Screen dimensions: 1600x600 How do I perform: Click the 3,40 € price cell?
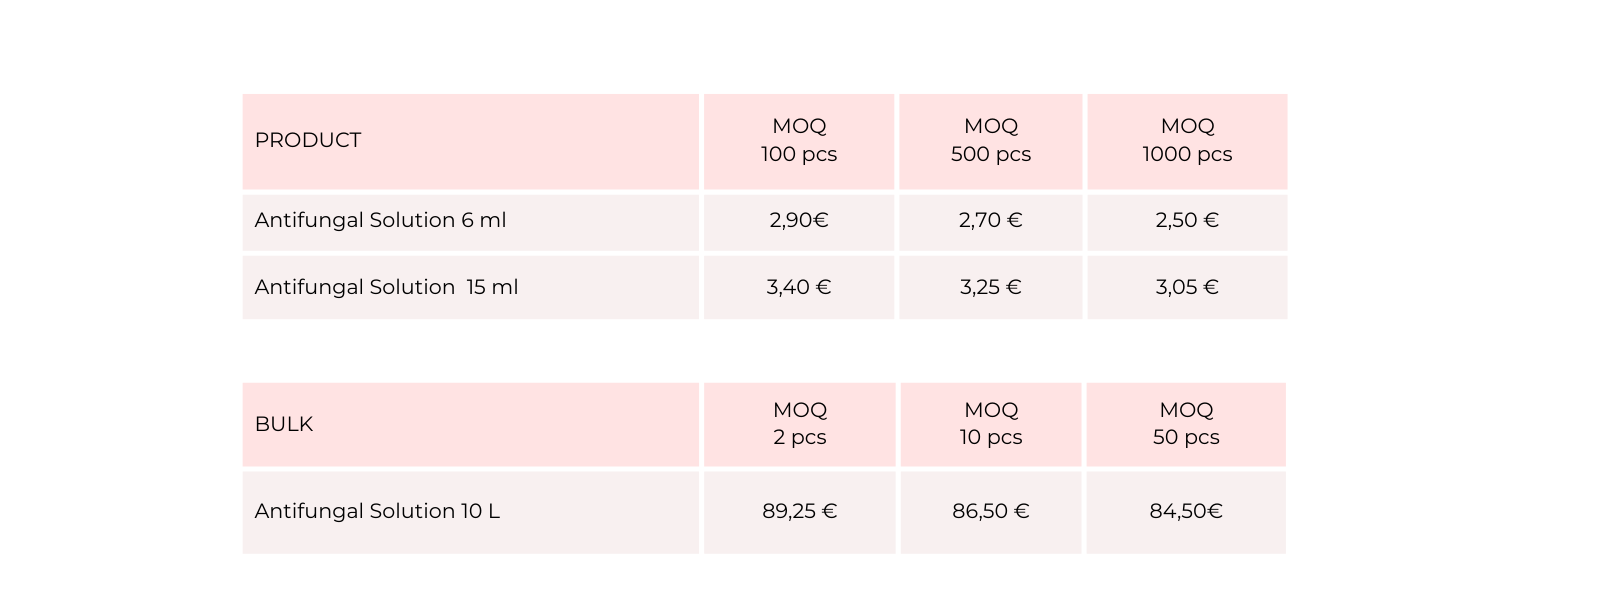click(x=799, y=287)
